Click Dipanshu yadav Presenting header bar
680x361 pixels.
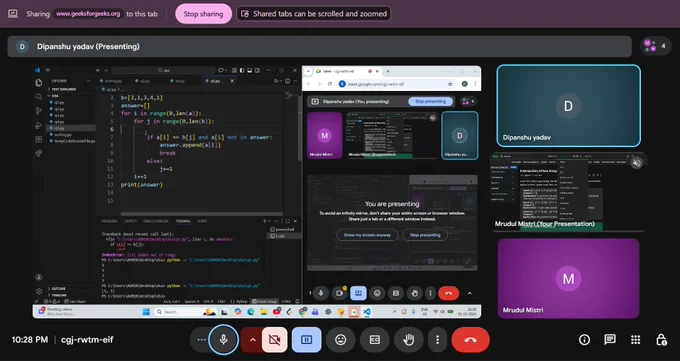[x=319, y=46]
